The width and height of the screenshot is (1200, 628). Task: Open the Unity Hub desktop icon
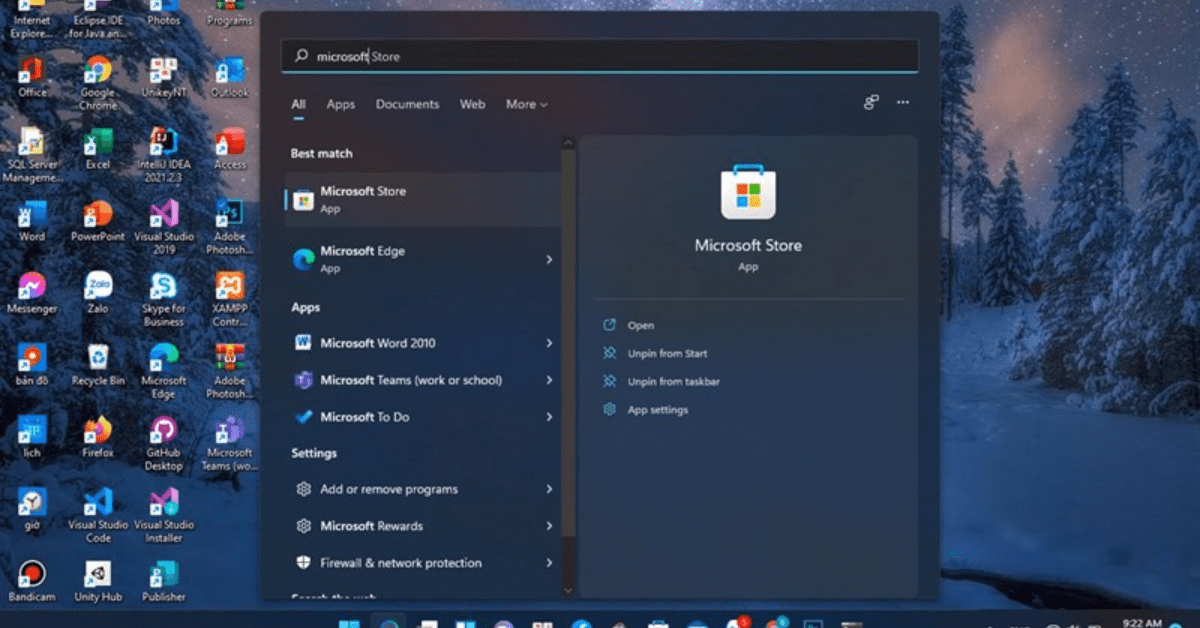[x=97, y=581]
